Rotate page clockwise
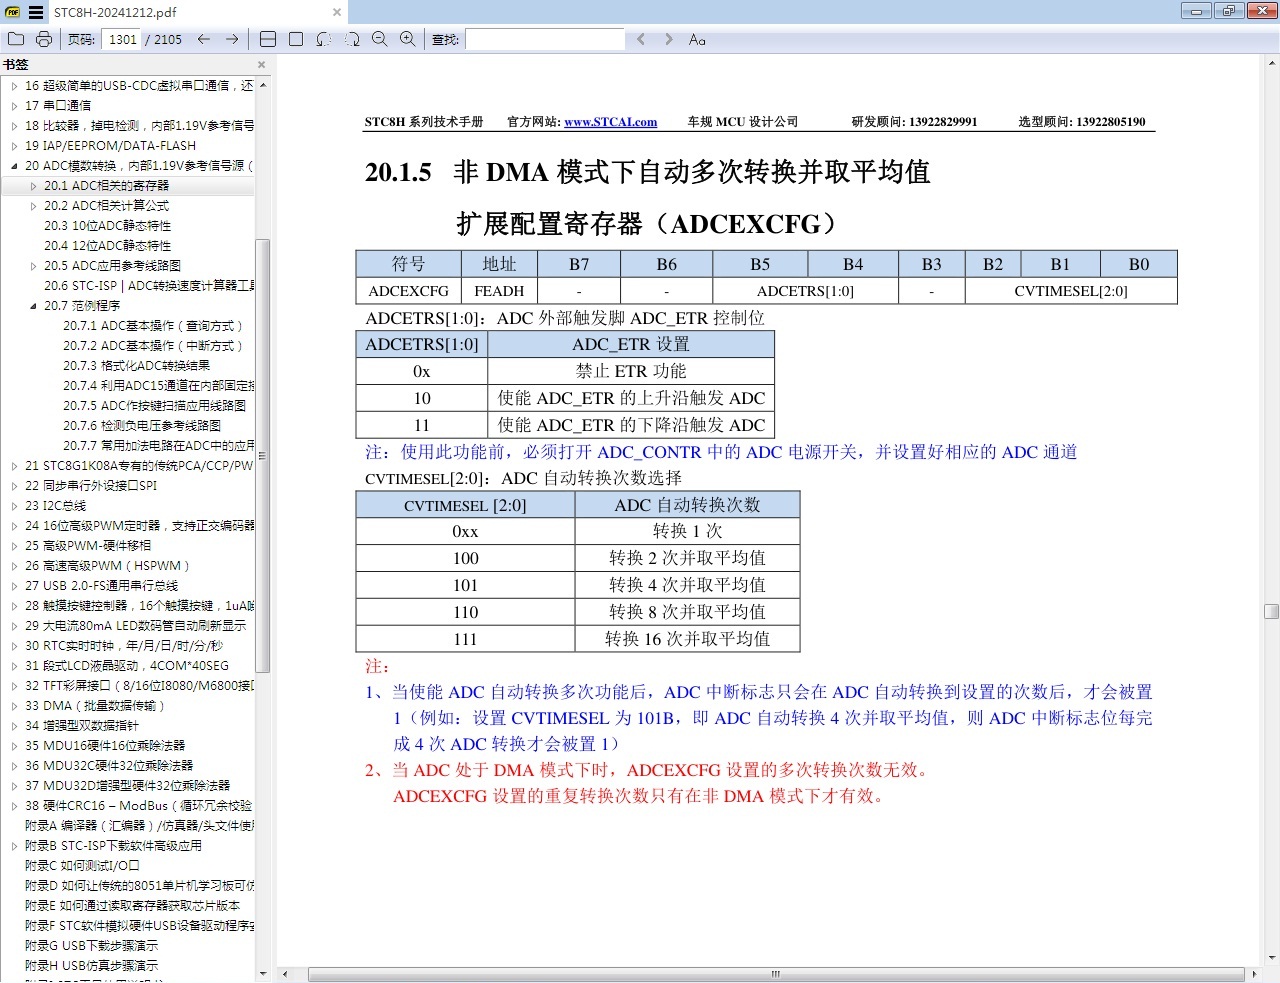Image resolution: width=1280 pixels, height=983 pixels. tap(352, 39)
